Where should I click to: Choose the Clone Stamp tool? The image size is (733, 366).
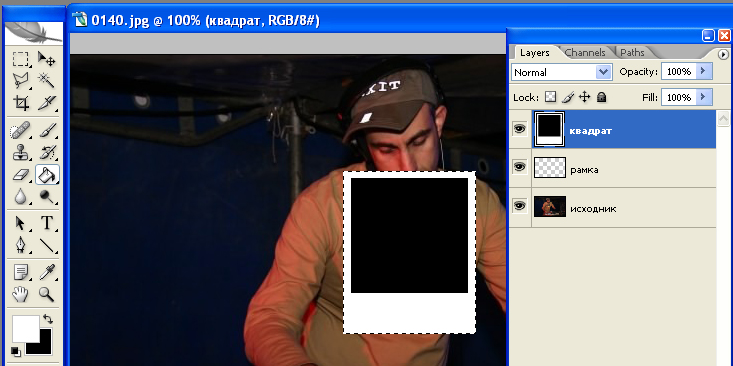pyautogui.click(x=20, y=152)
